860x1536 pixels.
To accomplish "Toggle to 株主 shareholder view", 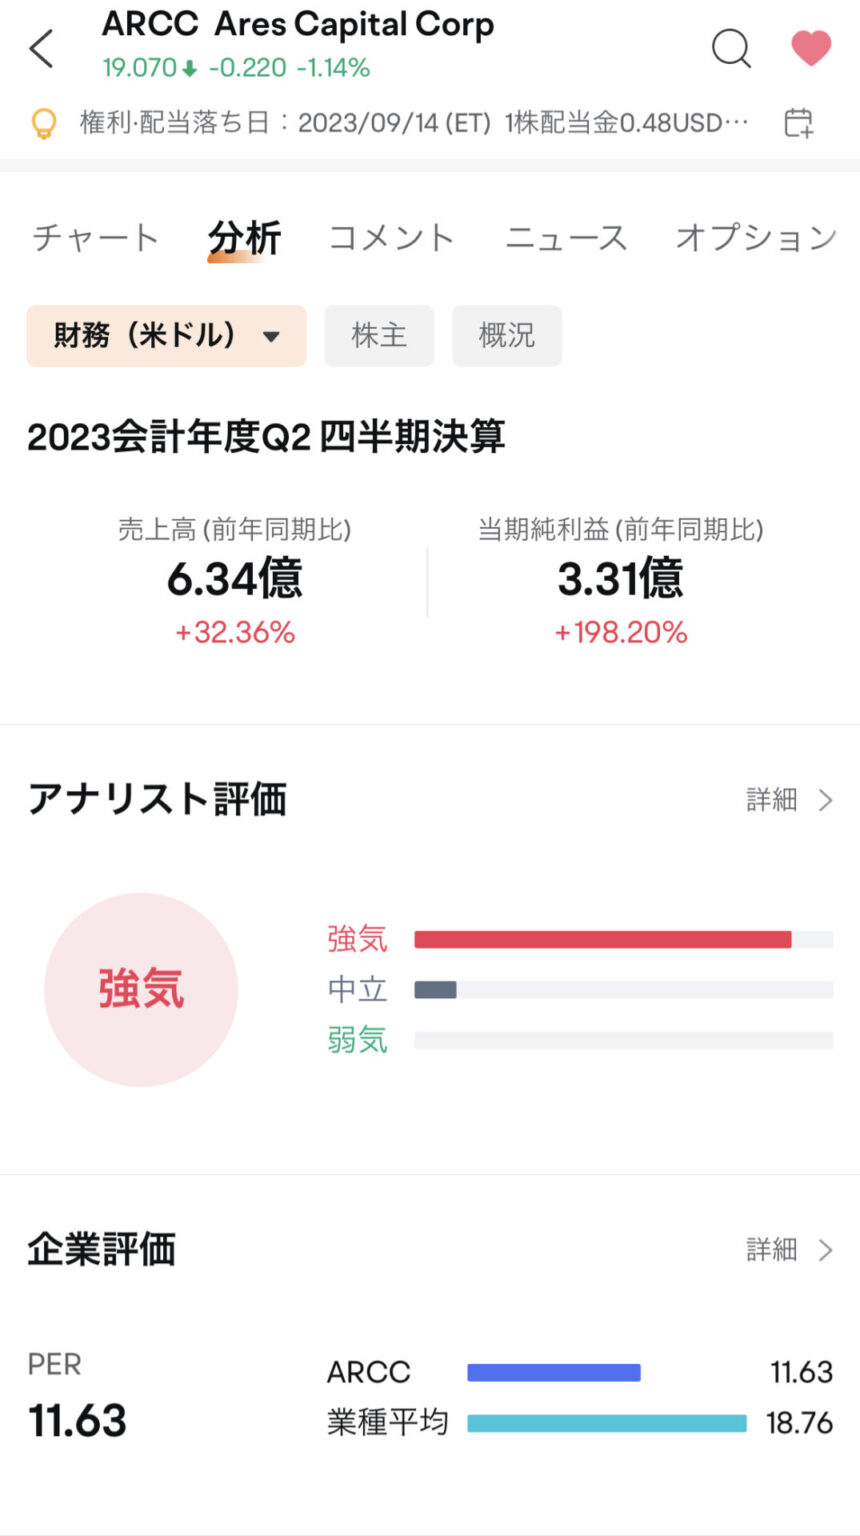I will (379, 336).
